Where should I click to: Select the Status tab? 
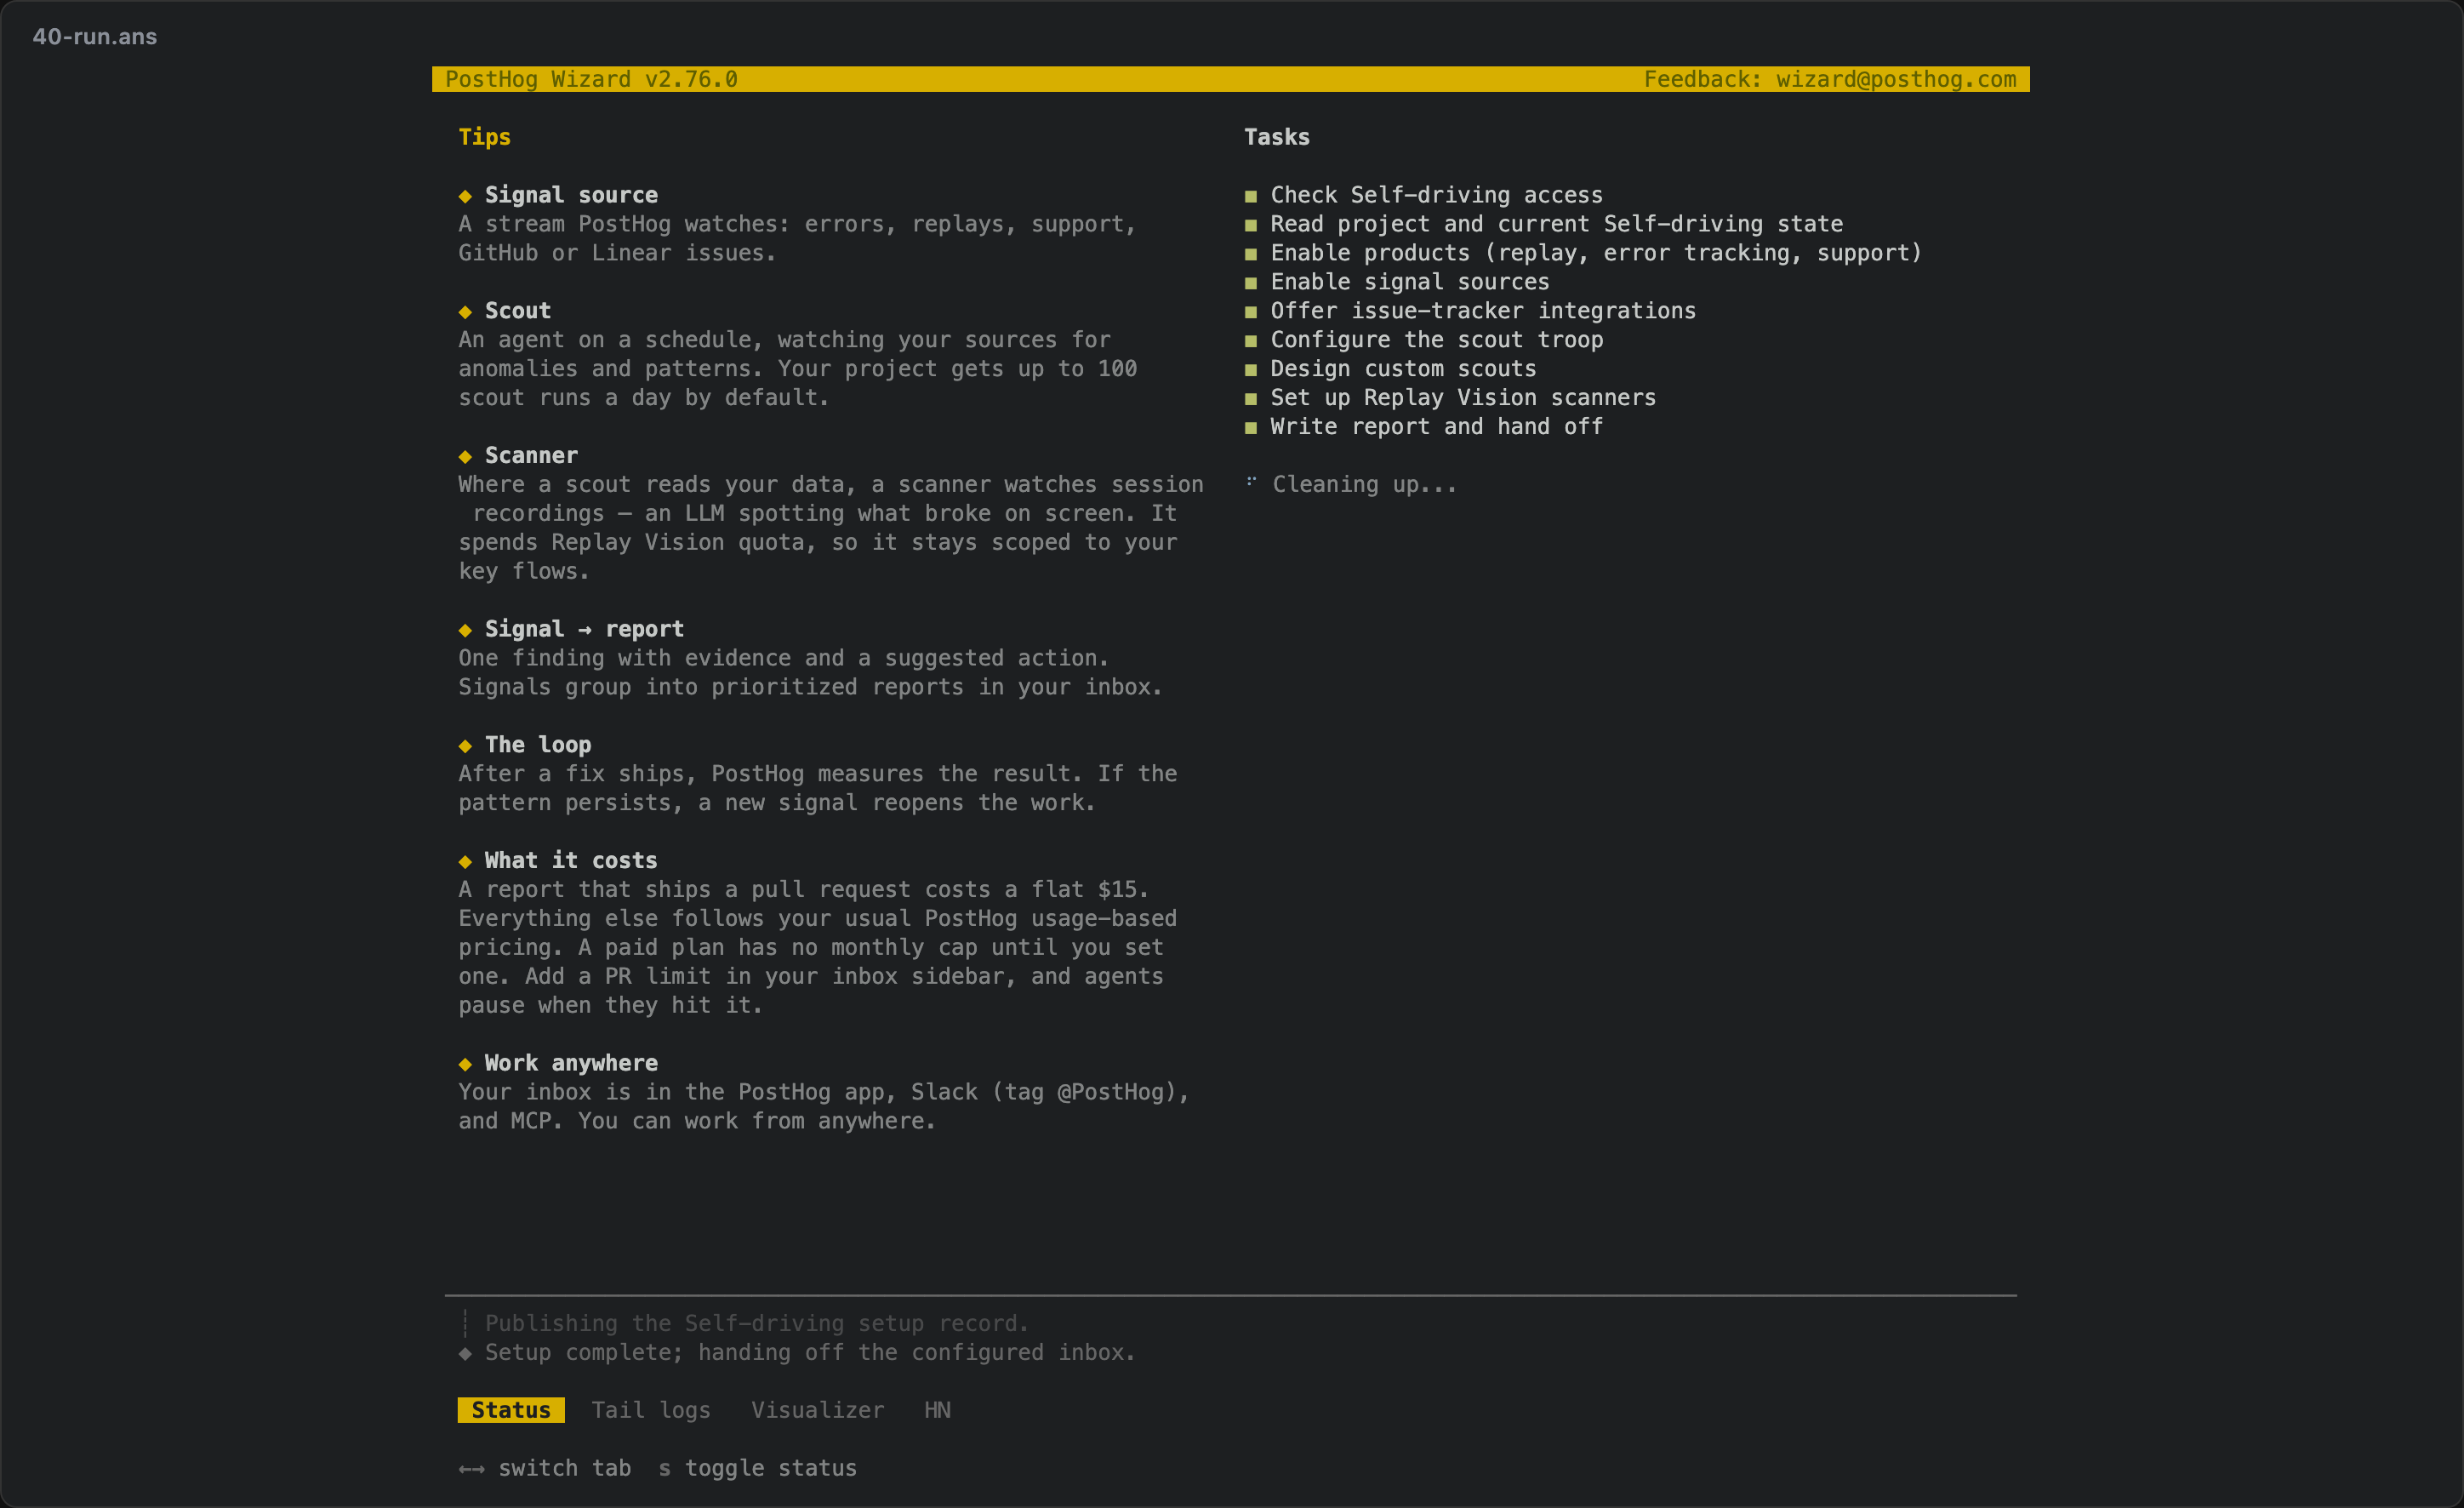click(x=511, y=1410)
